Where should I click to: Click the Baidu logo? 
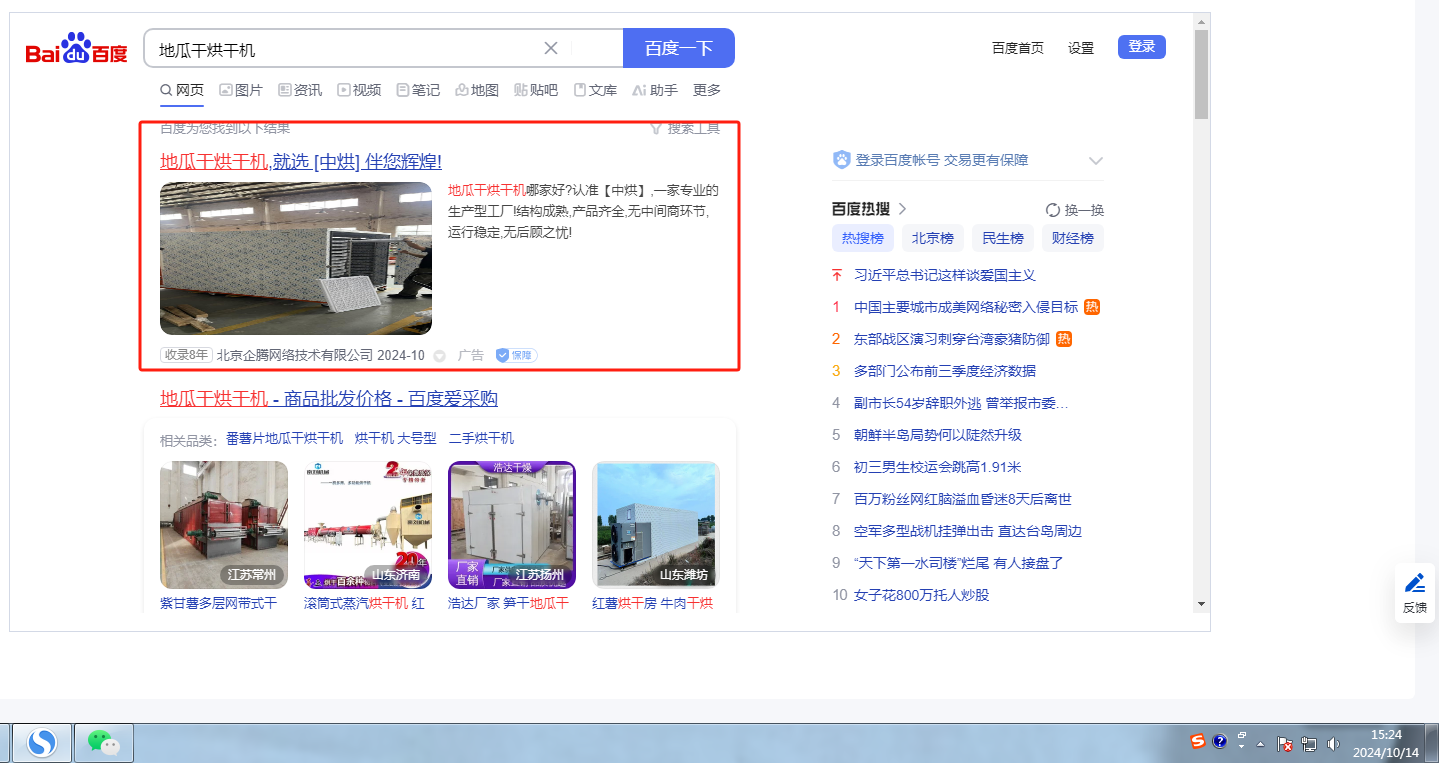coord(77,49)
